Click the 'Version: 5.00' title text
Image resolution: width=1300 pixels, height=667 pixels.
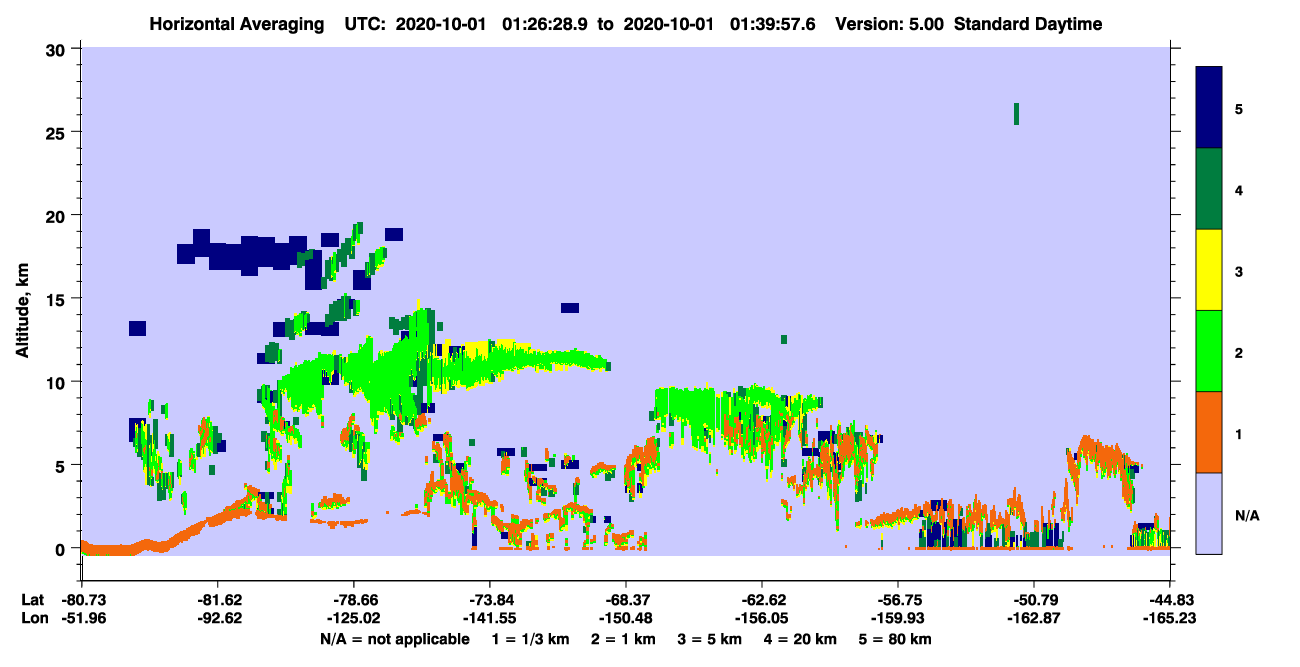[x=889, y=24]
